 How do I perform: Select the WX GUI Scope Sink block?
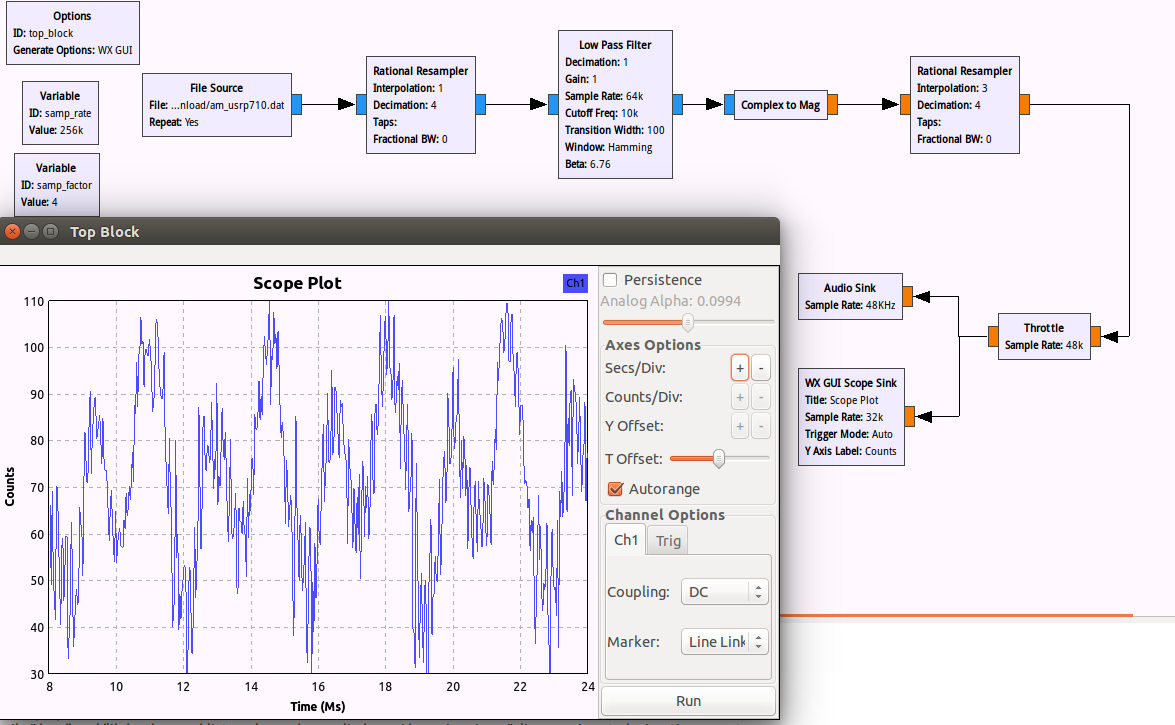tap(850, 416)
